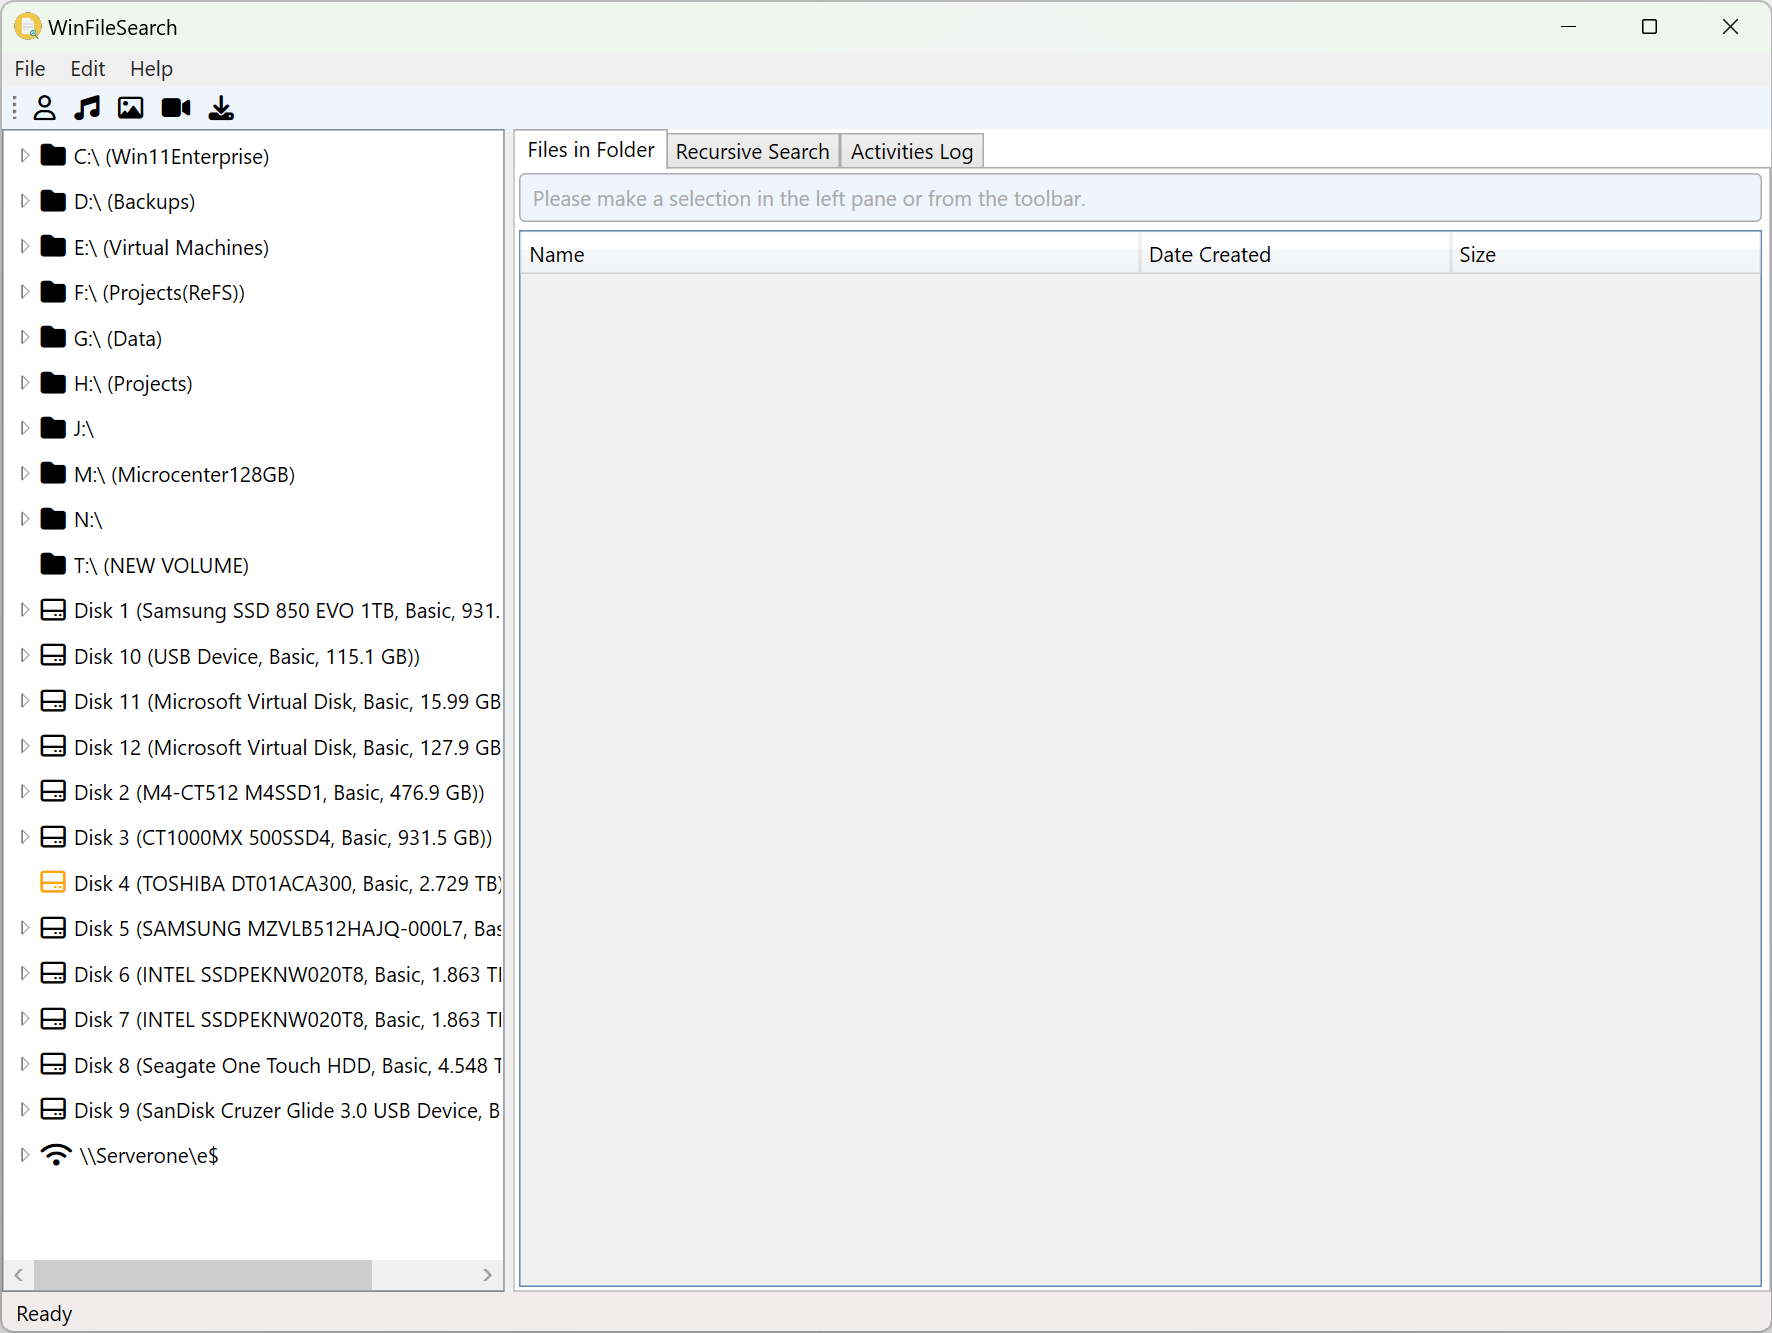Sort by the Size column header
This screenshot has height=1333, width=1772.
click(1605, 254)
